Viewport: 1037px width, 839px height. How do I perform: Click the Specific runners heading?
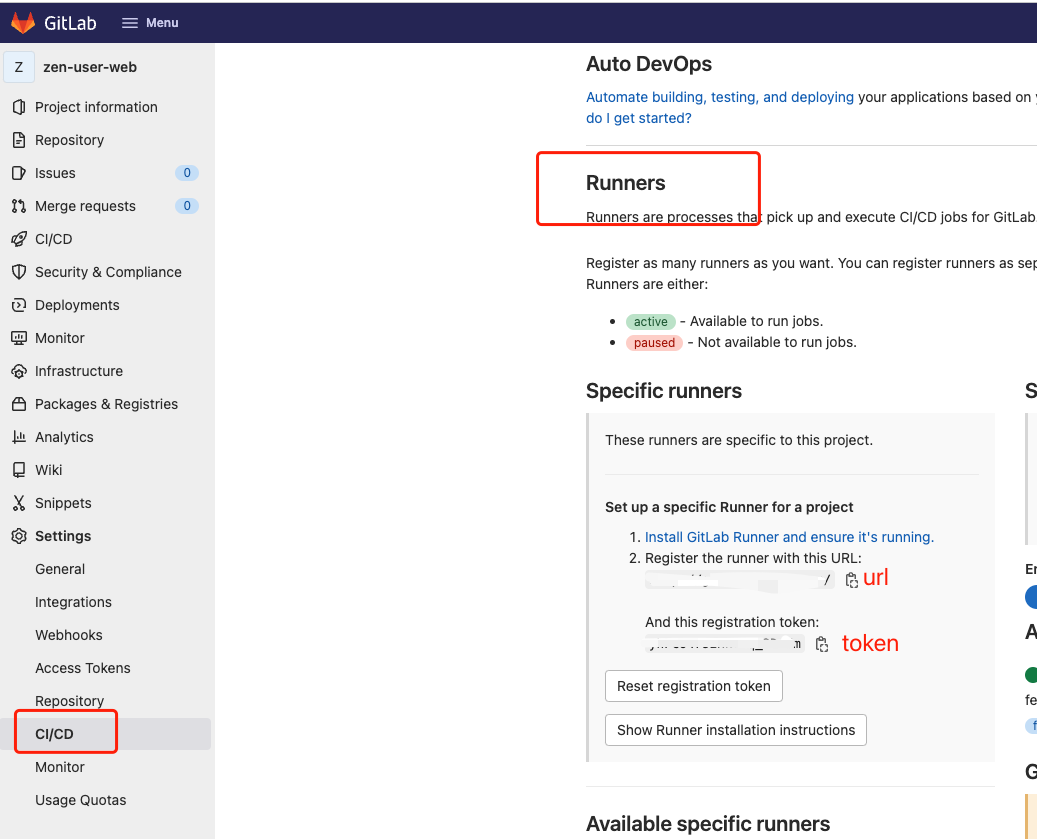coord(663,391)
